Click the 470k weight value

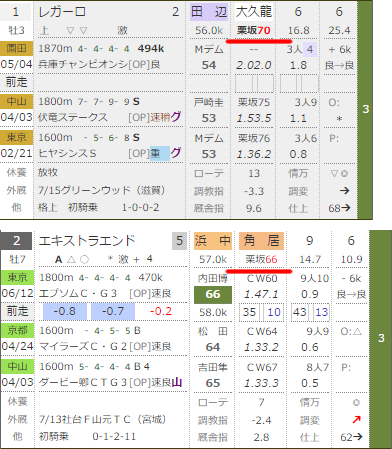151,277
